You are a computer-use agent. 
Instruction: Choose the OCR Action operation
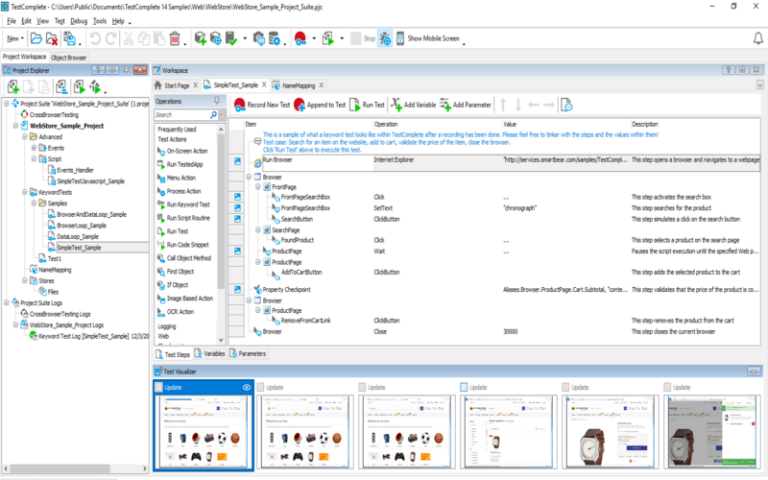point(181,311)
